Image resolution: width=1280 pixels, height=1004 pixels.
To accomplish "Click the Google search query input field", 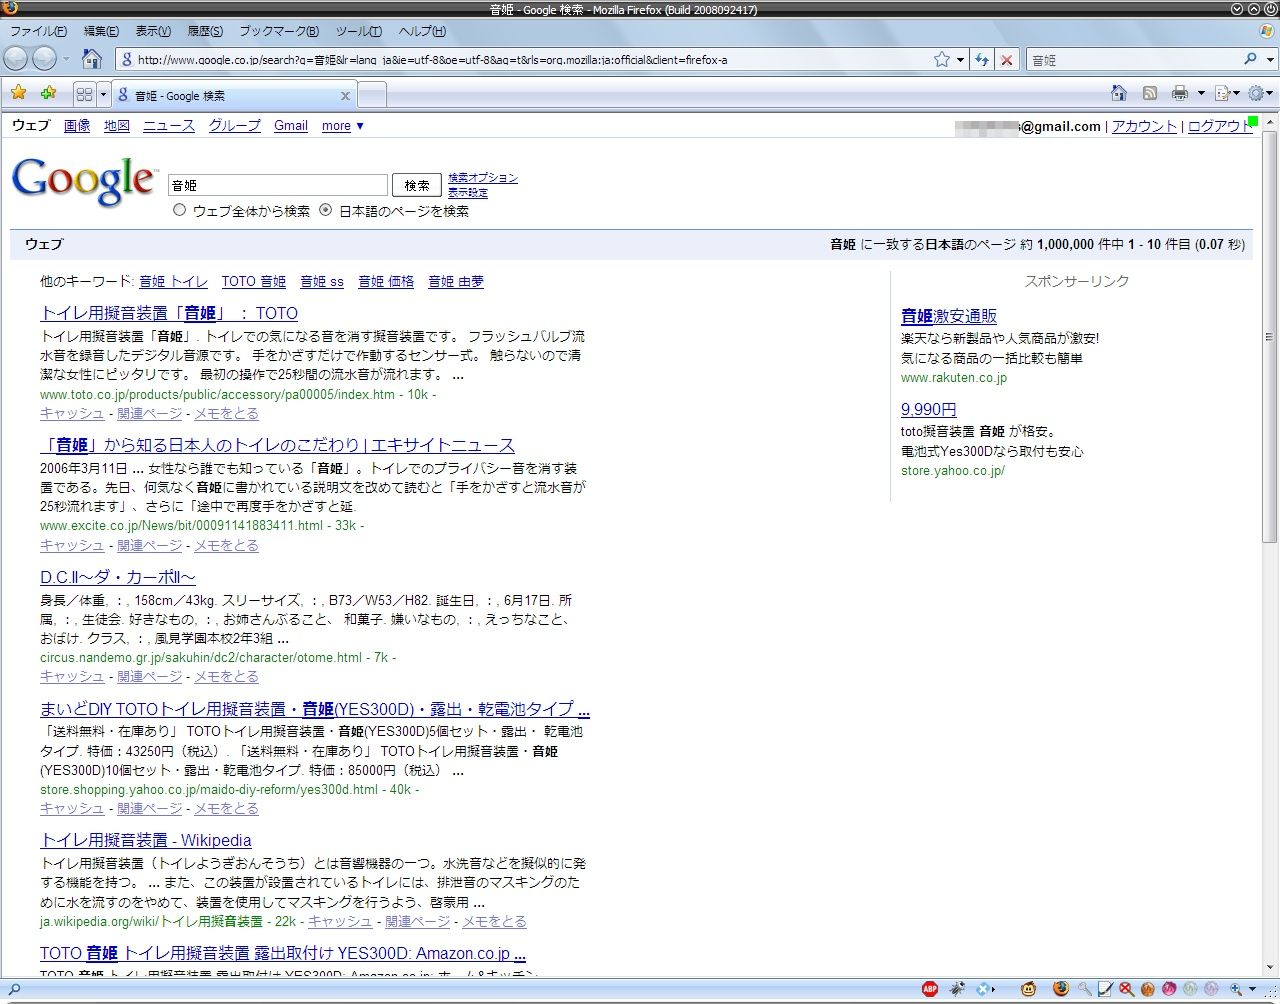I will tap(278, 185).
